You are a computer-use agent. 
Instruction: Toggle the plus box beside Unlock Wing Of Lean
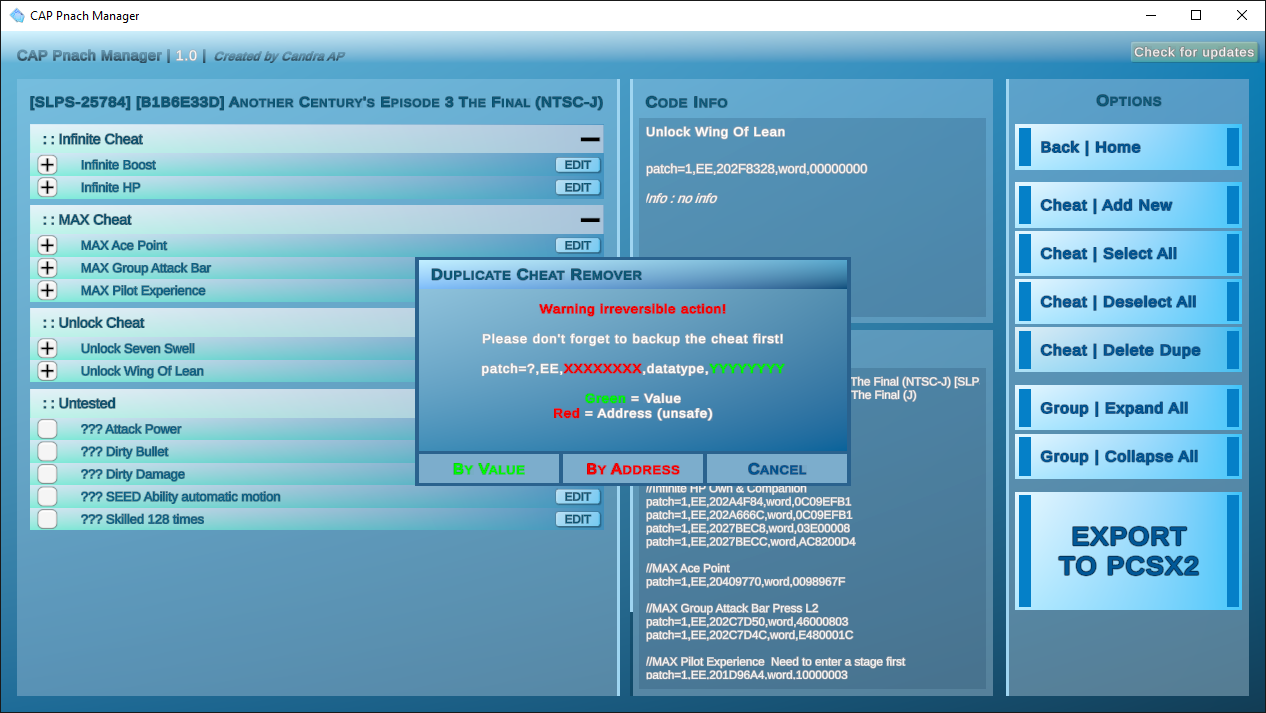point(47,371)
